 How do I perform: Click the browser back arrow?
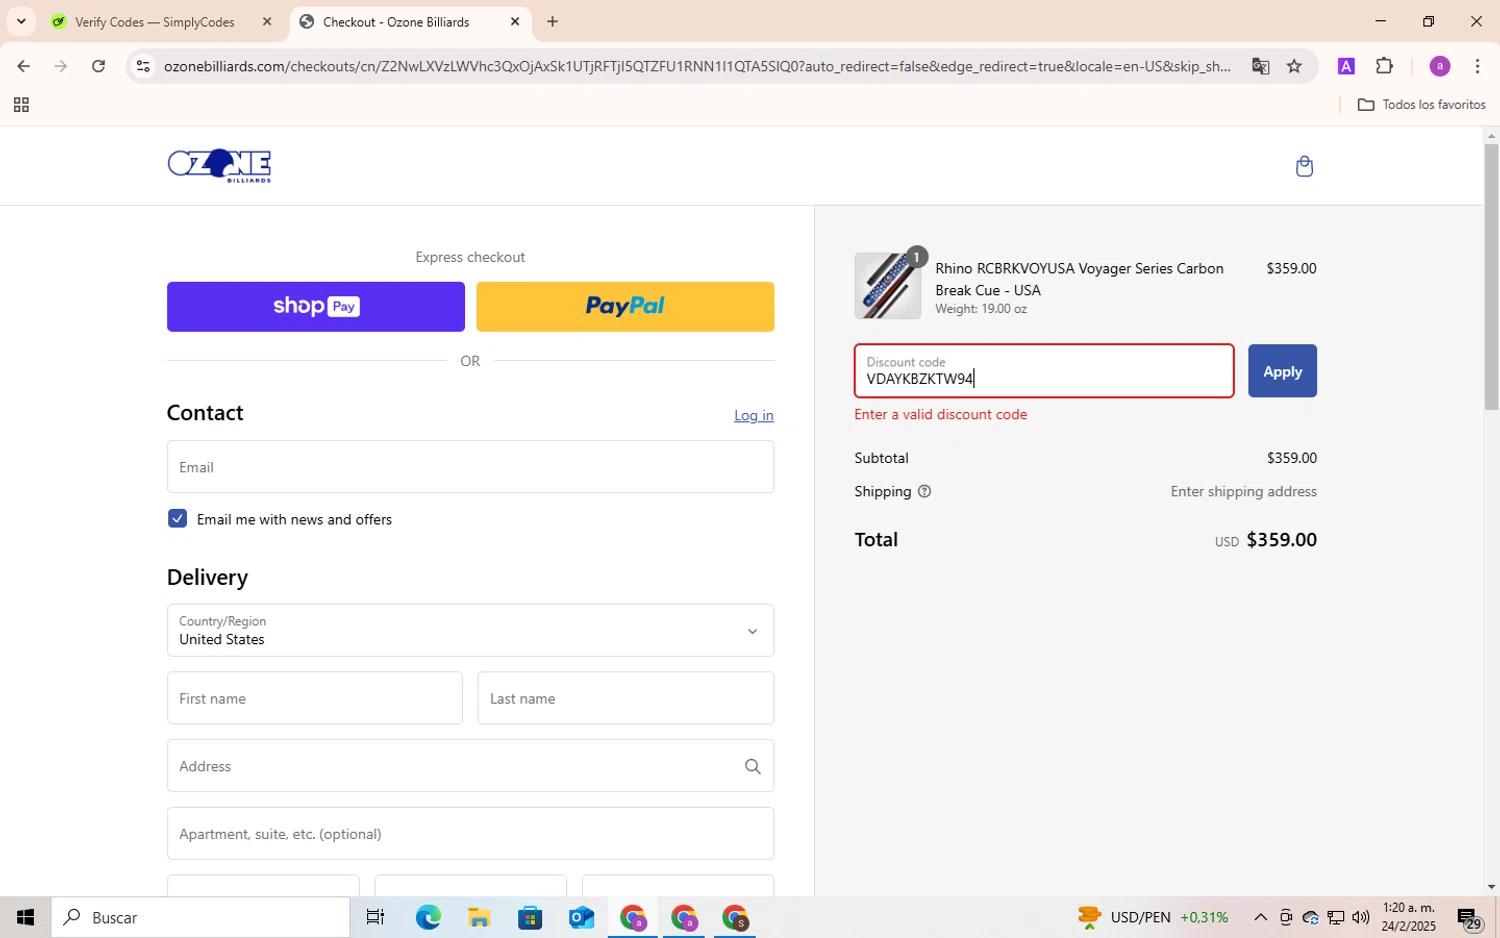23,66
